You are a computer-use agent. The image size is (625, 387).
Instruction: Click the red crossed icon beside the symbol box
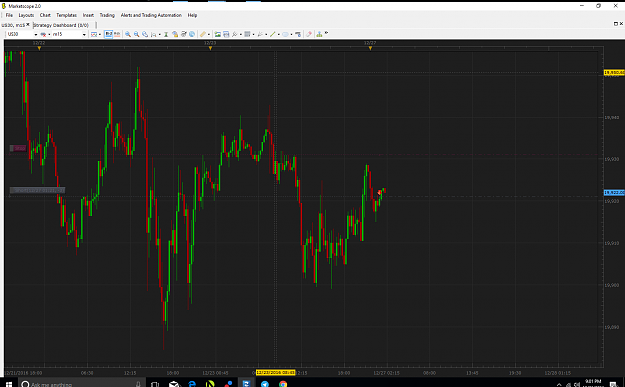coord(43,34)
